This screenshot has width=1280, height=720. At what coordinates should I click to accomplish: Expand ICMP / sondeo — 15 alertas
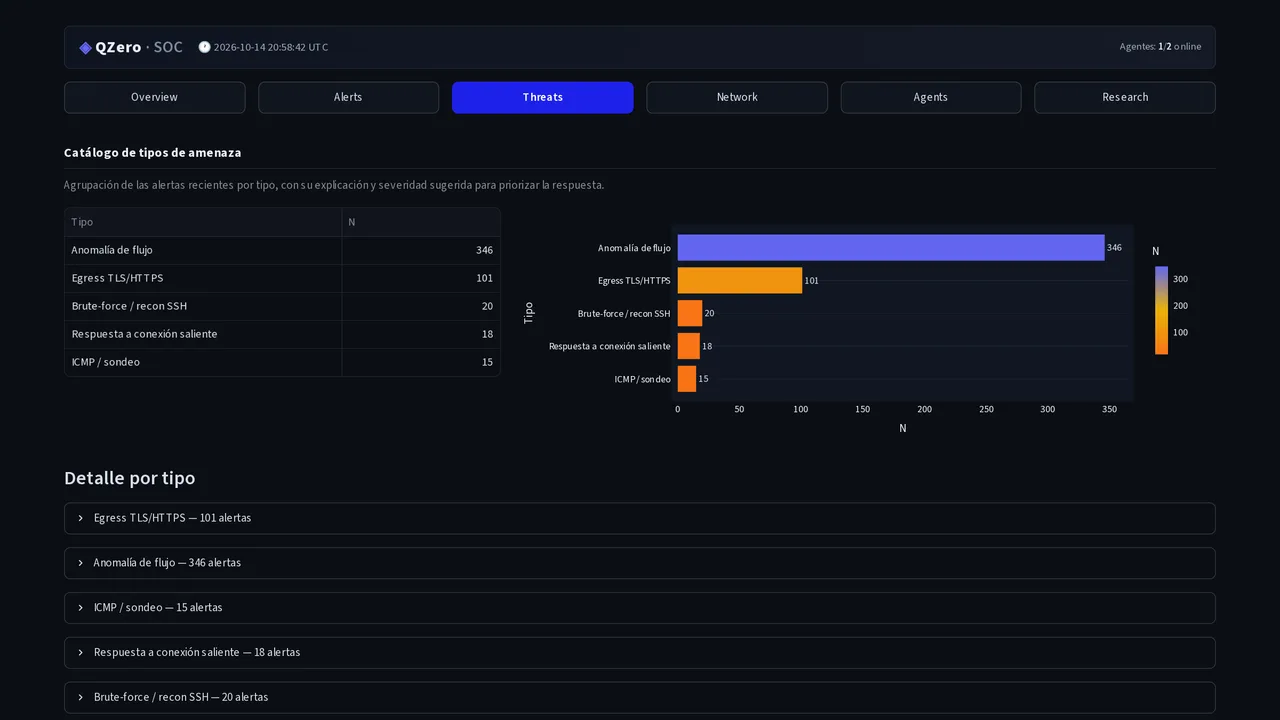(640, 608)
